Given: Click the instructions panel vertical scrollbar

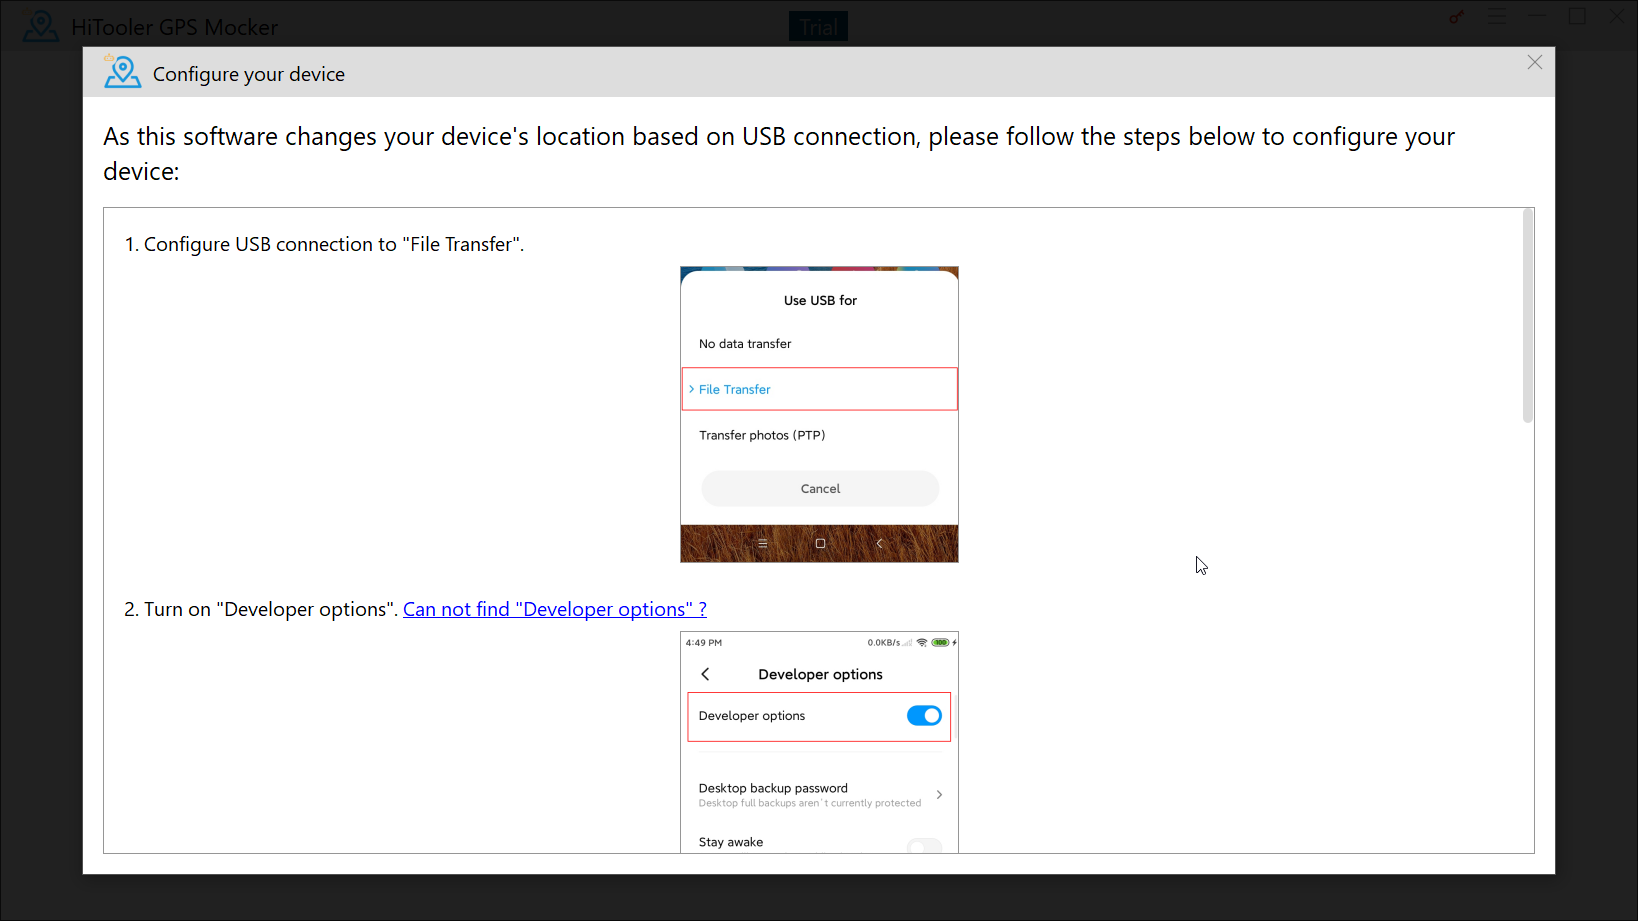Looking at the screenshot, I should click(1527, 316).
